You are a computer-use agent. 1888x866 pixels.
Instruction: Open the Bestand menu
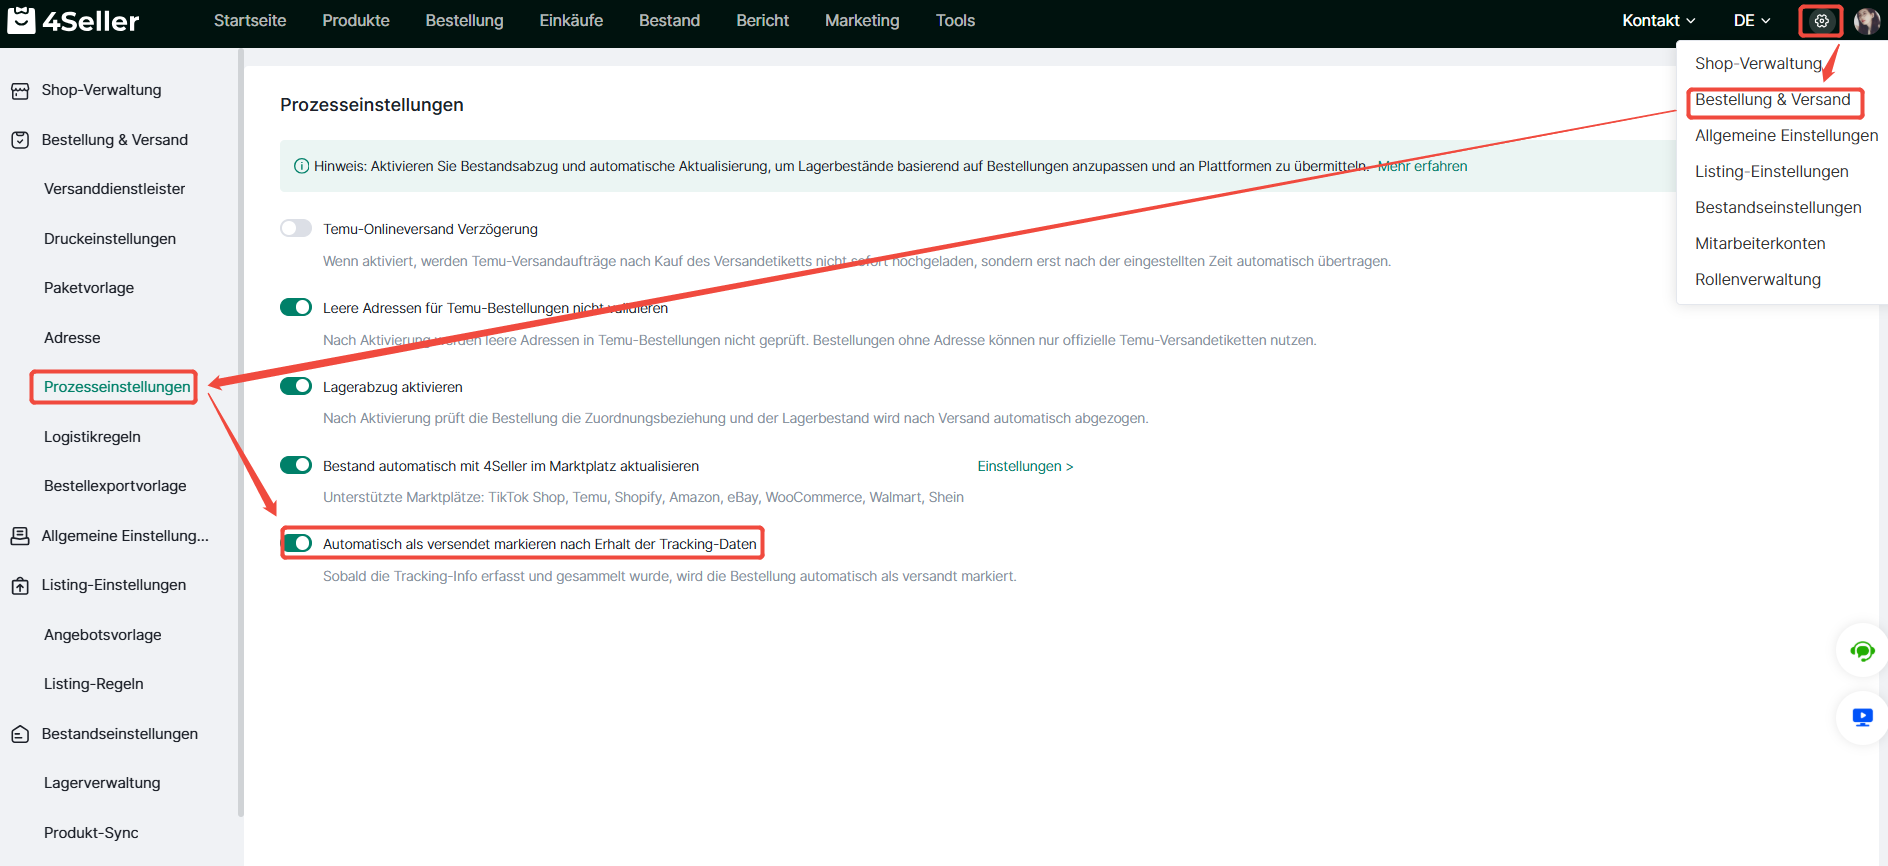(669, 20)
